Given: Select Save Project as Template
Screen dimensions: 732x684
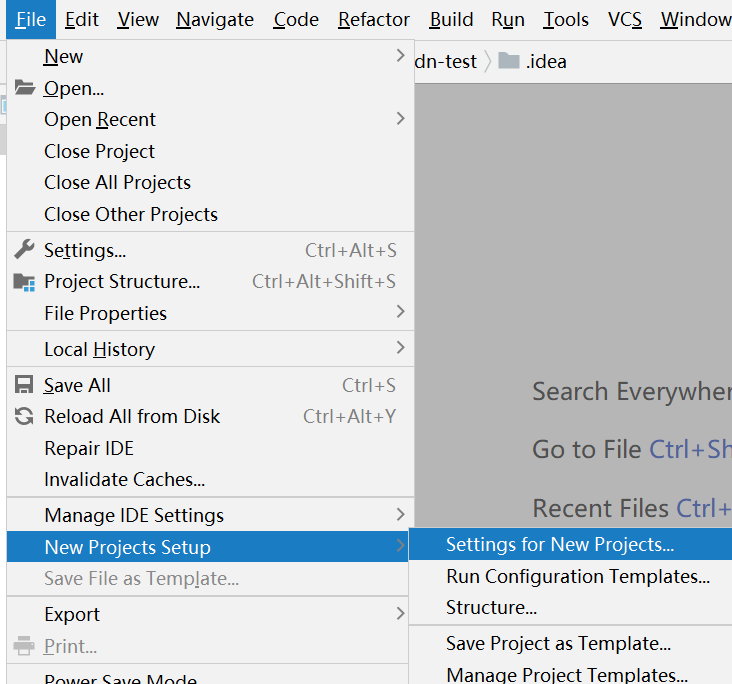Looking at the screenshot, I should pyautogui.click(x=558, y=643).
